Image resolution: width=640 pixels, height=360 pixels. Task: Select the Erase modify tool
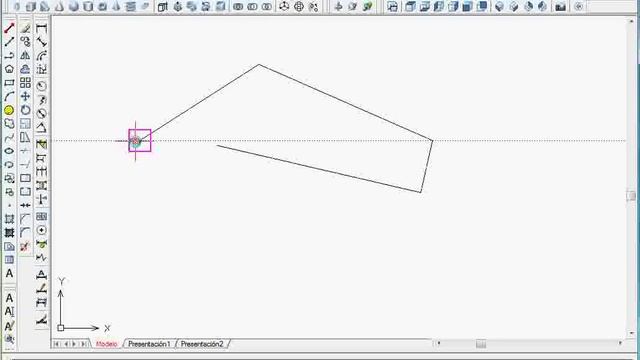[25, 28]
